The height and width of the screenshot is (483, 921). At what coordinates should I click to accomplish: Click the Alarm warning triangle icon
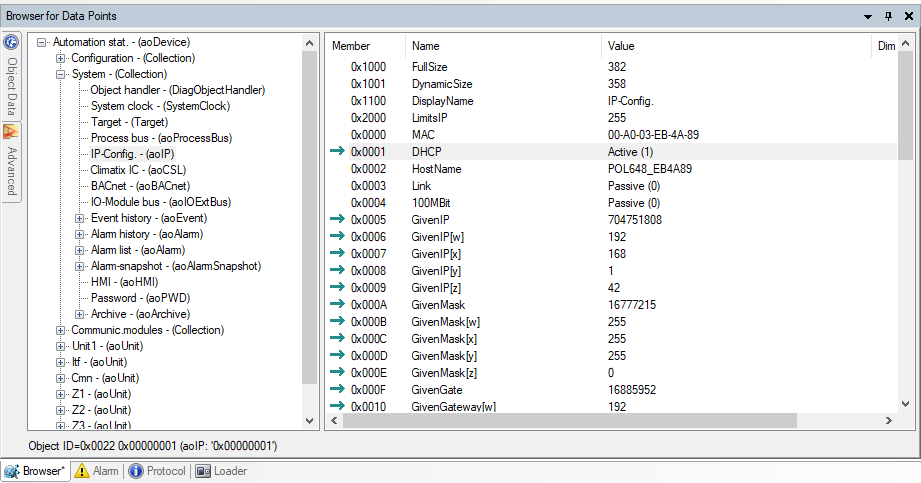tap(82, 471)
